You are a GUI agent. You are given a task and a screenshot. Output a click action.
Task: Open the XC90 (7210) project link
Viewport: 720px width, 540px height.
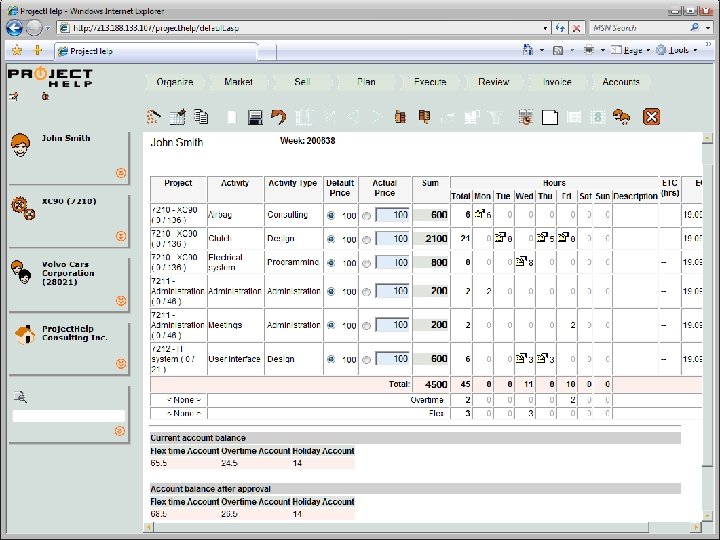(69, 201)
